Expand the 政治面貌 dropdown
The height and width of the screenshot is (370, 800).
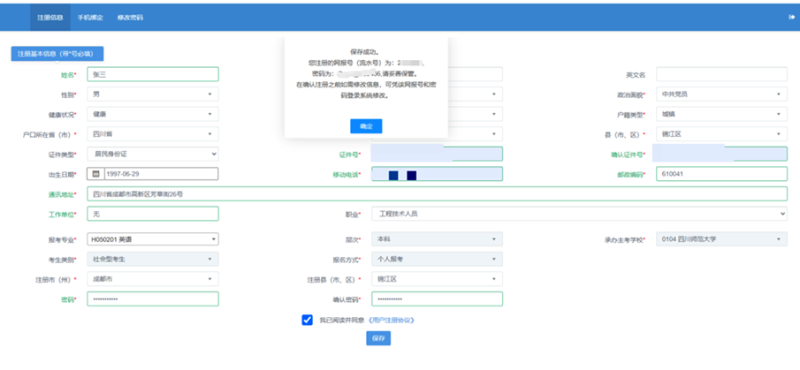tap(721, 94)
